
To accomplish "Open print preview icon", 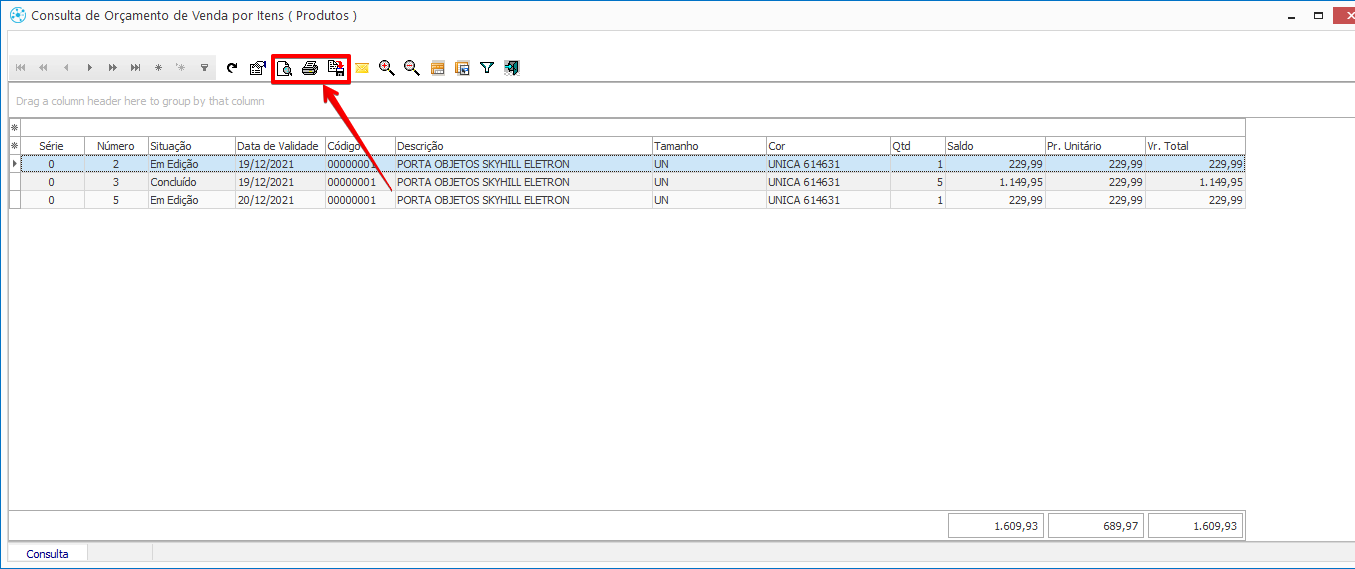I will coord(284,68).
